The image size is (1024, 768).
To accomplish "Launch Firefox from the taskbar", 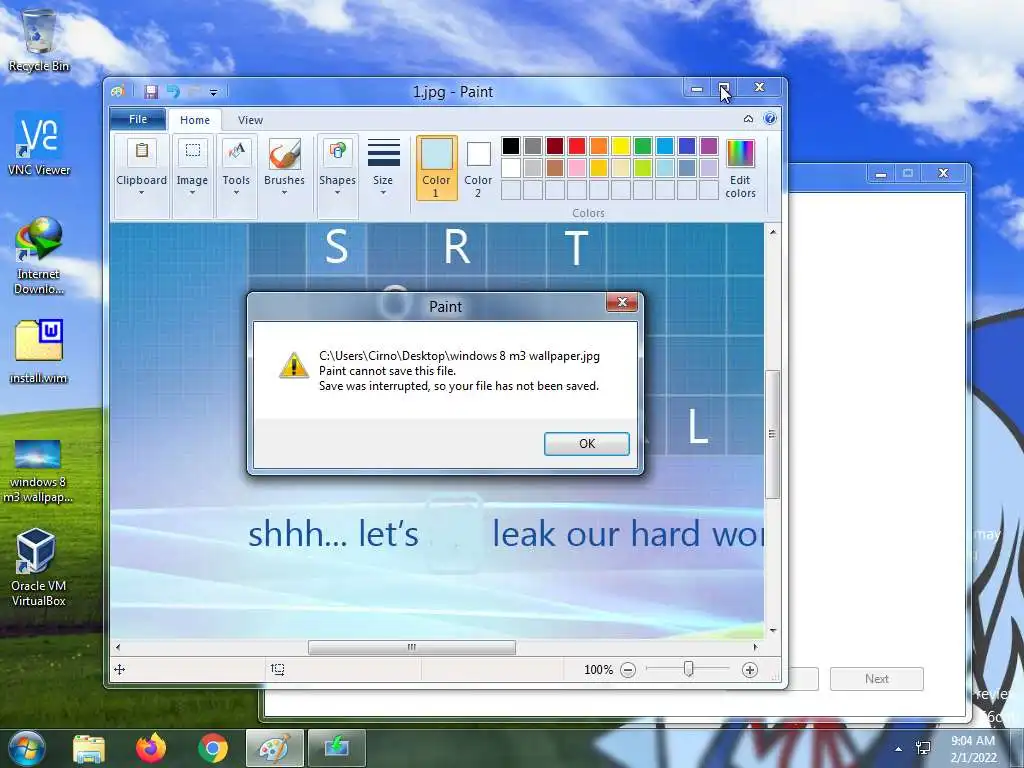I will [151, 748].
